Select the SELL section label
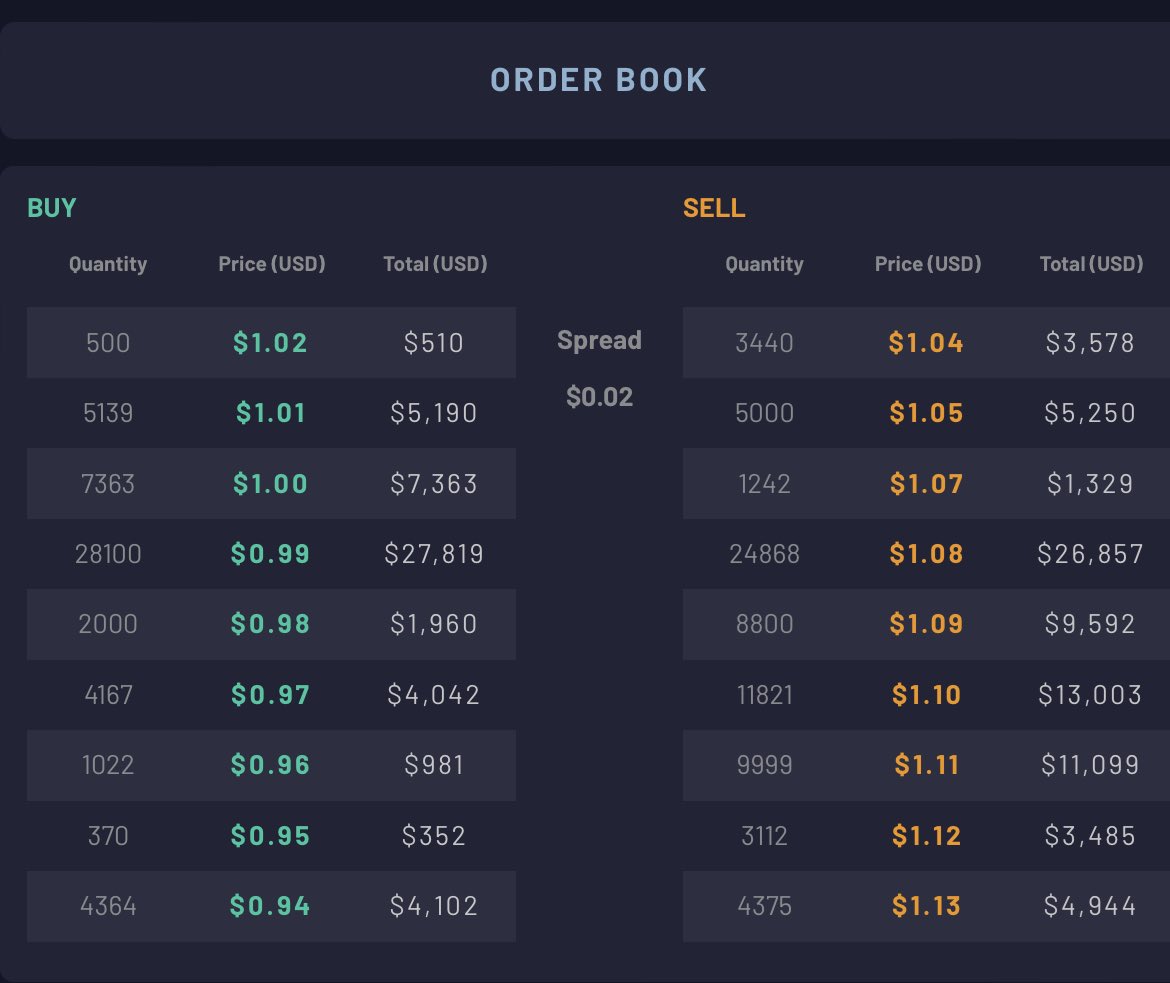The height and width of the screenshot is (983, 1170). [x=714, y=207]
